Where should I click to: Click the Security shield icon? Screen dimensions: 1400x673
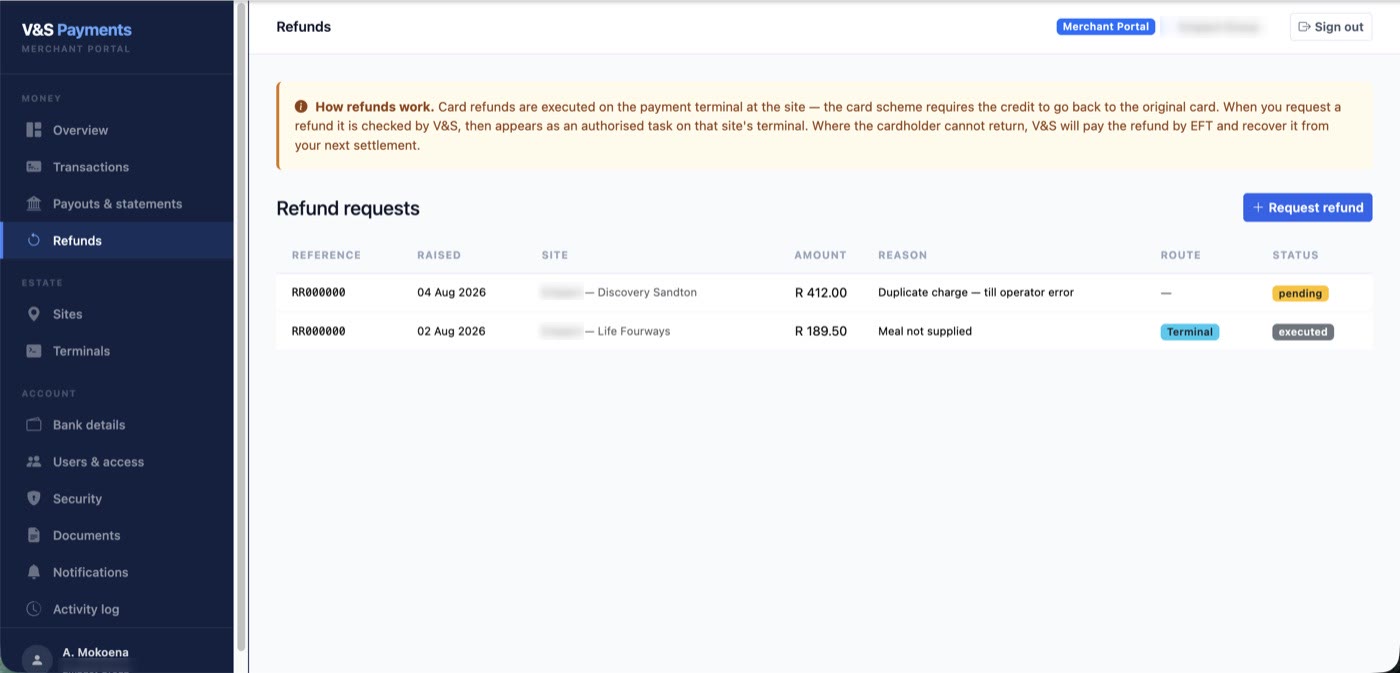click(34, 499)
